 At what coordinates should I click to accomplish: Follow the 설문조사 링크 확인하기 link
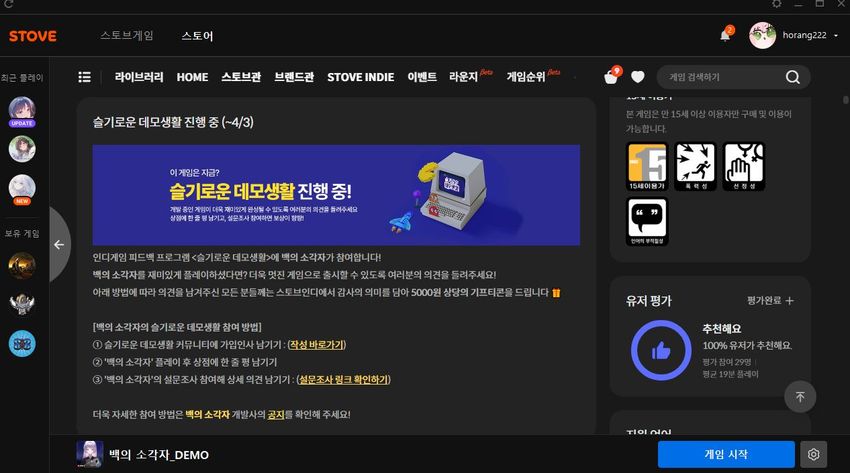[x=344, y=379]
